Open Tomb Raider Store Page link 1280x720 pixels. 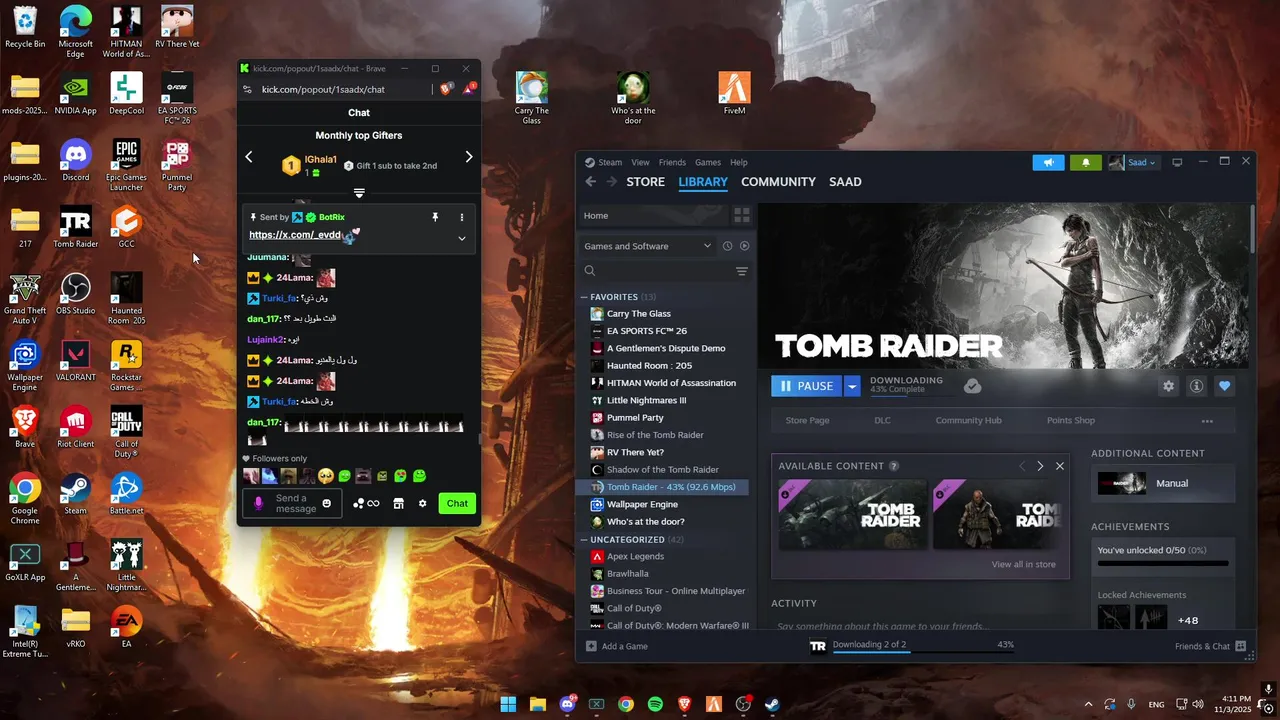[807, 421]
